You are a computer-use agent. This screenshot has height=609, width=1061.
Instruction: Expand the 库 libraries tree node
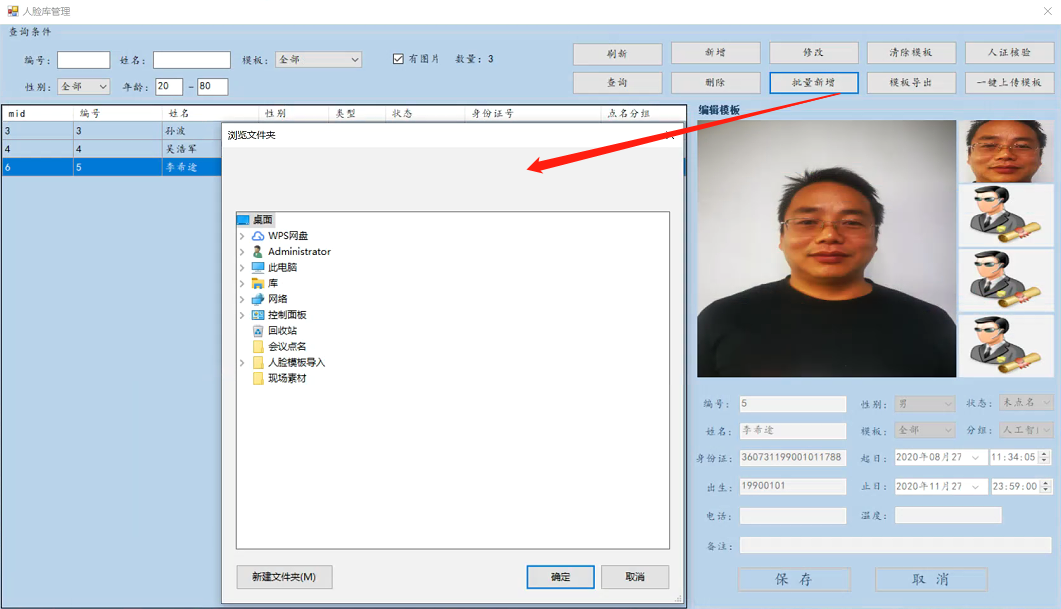click(x=242, y=284)
